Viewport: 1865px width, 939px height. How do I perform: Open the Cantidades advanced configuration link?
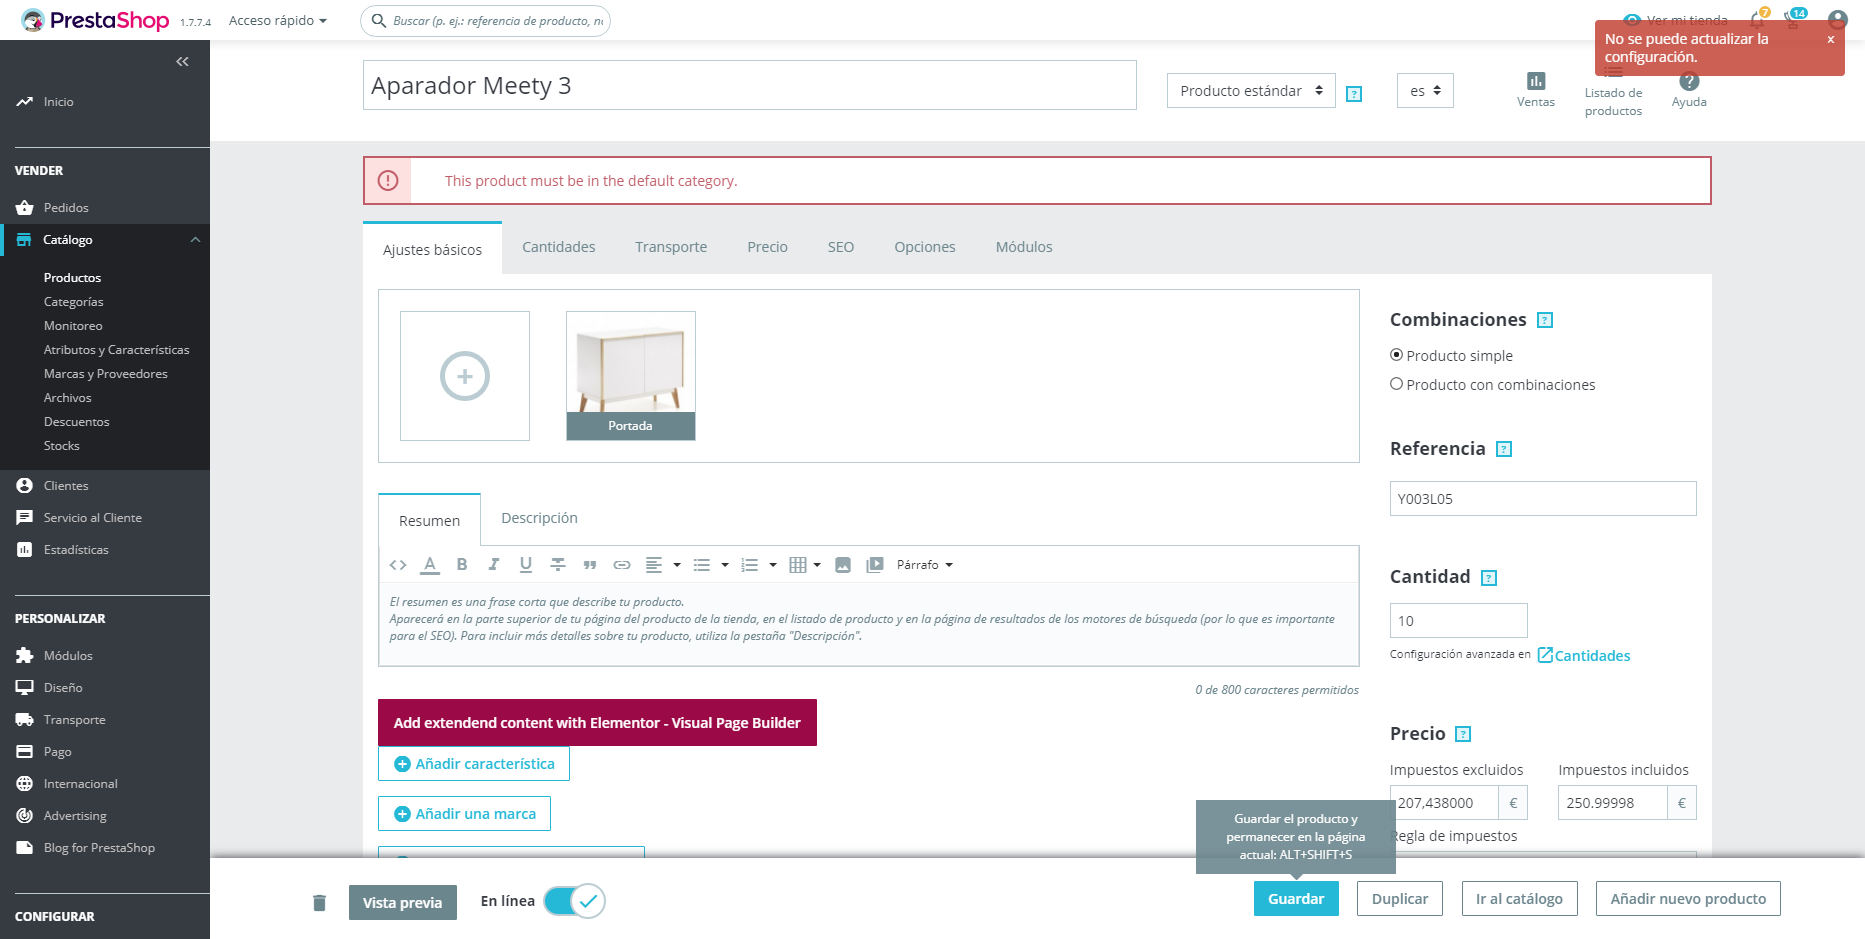1592,655
